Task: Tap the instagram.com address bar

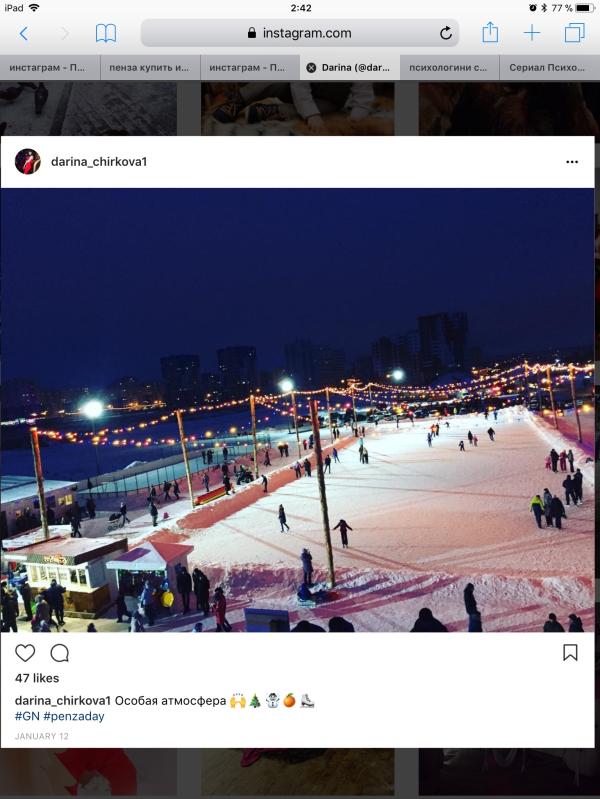Action: tap(300, 33)
